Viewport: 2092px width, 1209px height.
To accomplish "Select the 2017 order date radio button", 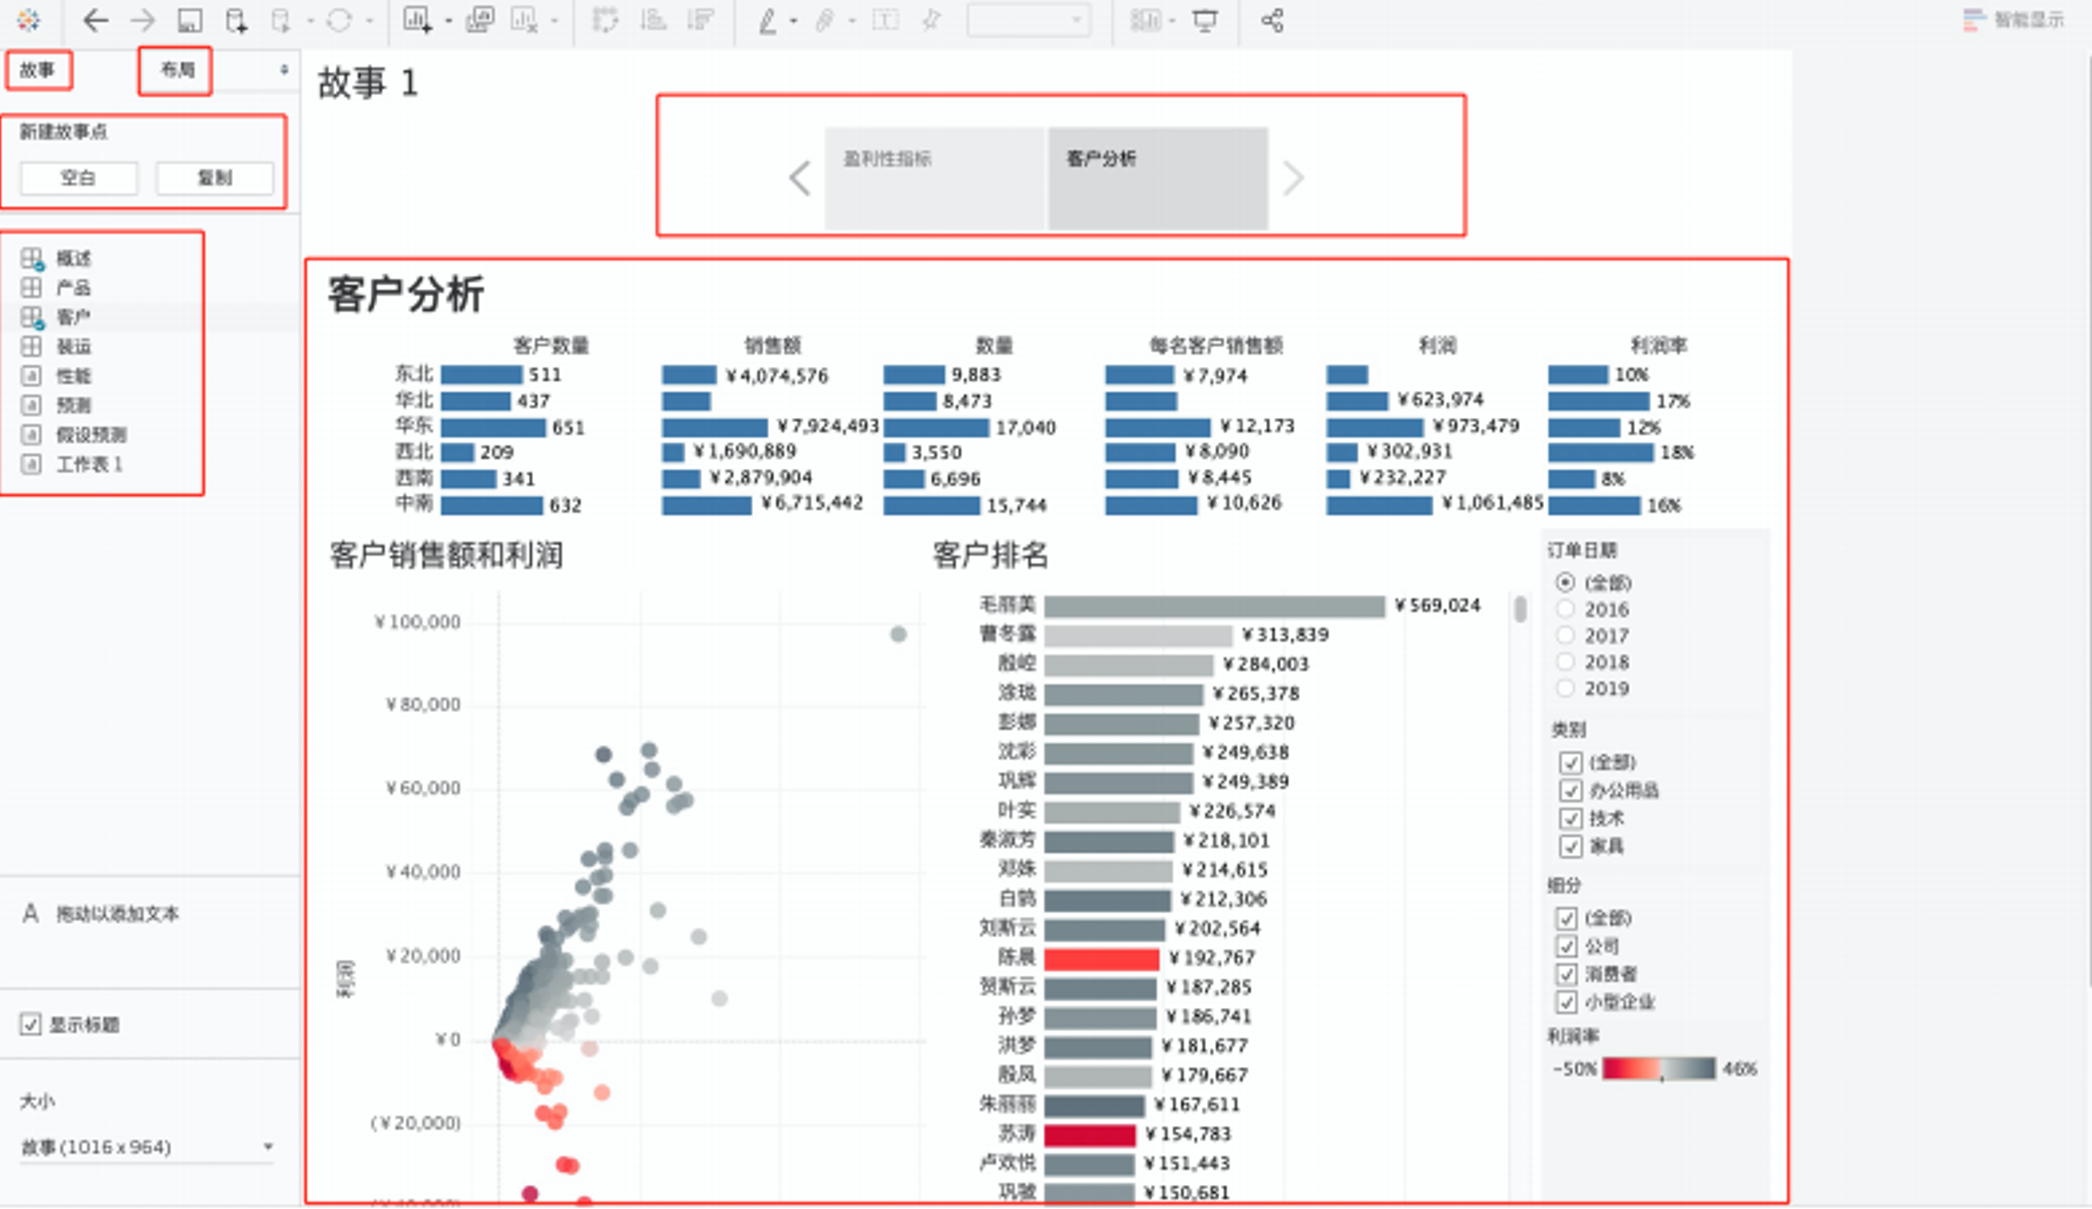I will [1566, 636].
